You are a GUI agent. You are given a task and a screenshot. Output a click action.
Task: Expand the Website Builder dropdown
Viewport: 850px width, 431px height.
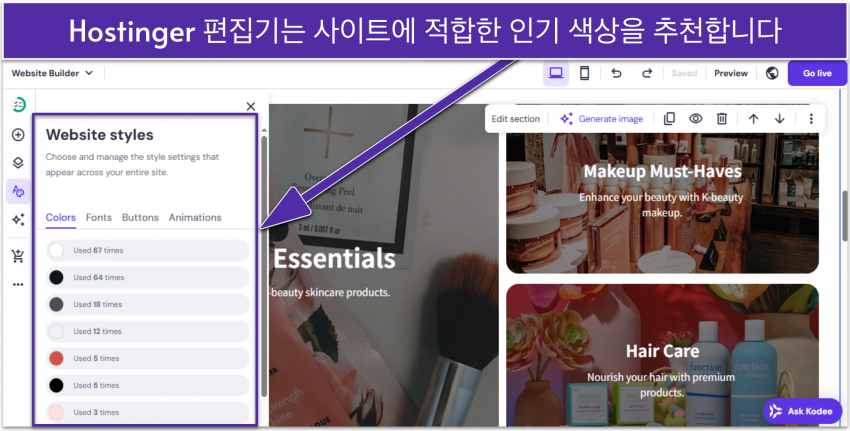click(52, 73)
